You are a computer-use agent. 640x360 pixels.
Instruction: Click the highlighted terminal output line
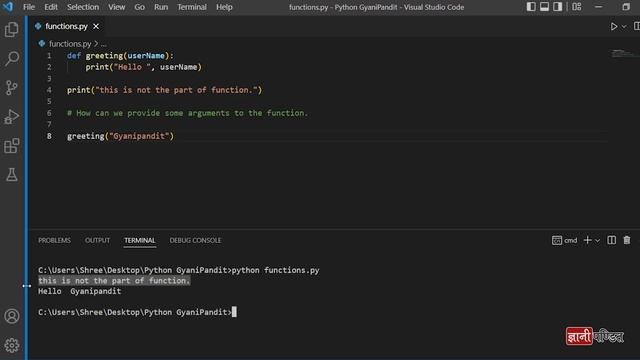[114, 281]
